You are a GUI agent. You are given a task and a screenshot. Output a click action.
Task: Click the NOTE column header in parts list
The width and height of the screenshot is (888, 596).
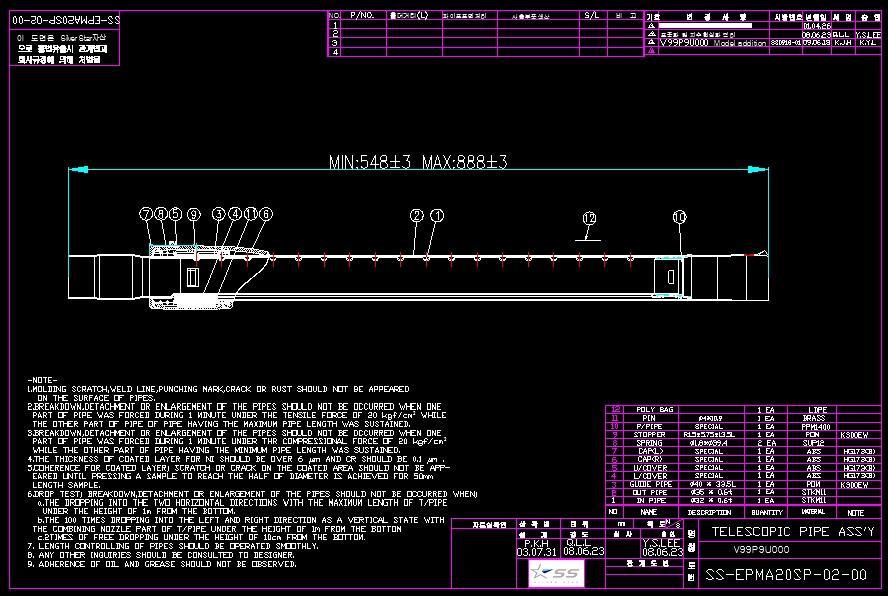click(x=855, y=513)
